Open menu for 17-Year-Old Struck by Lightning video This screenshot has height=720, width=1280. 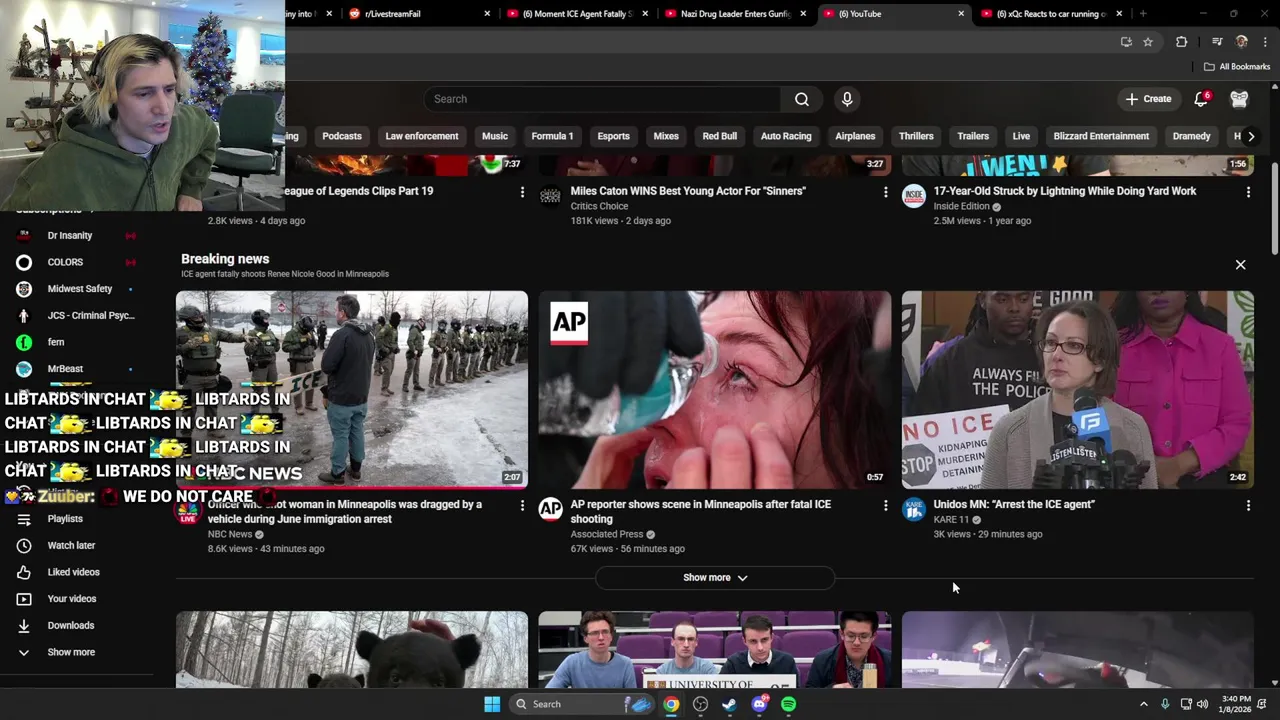point(1248,192)
